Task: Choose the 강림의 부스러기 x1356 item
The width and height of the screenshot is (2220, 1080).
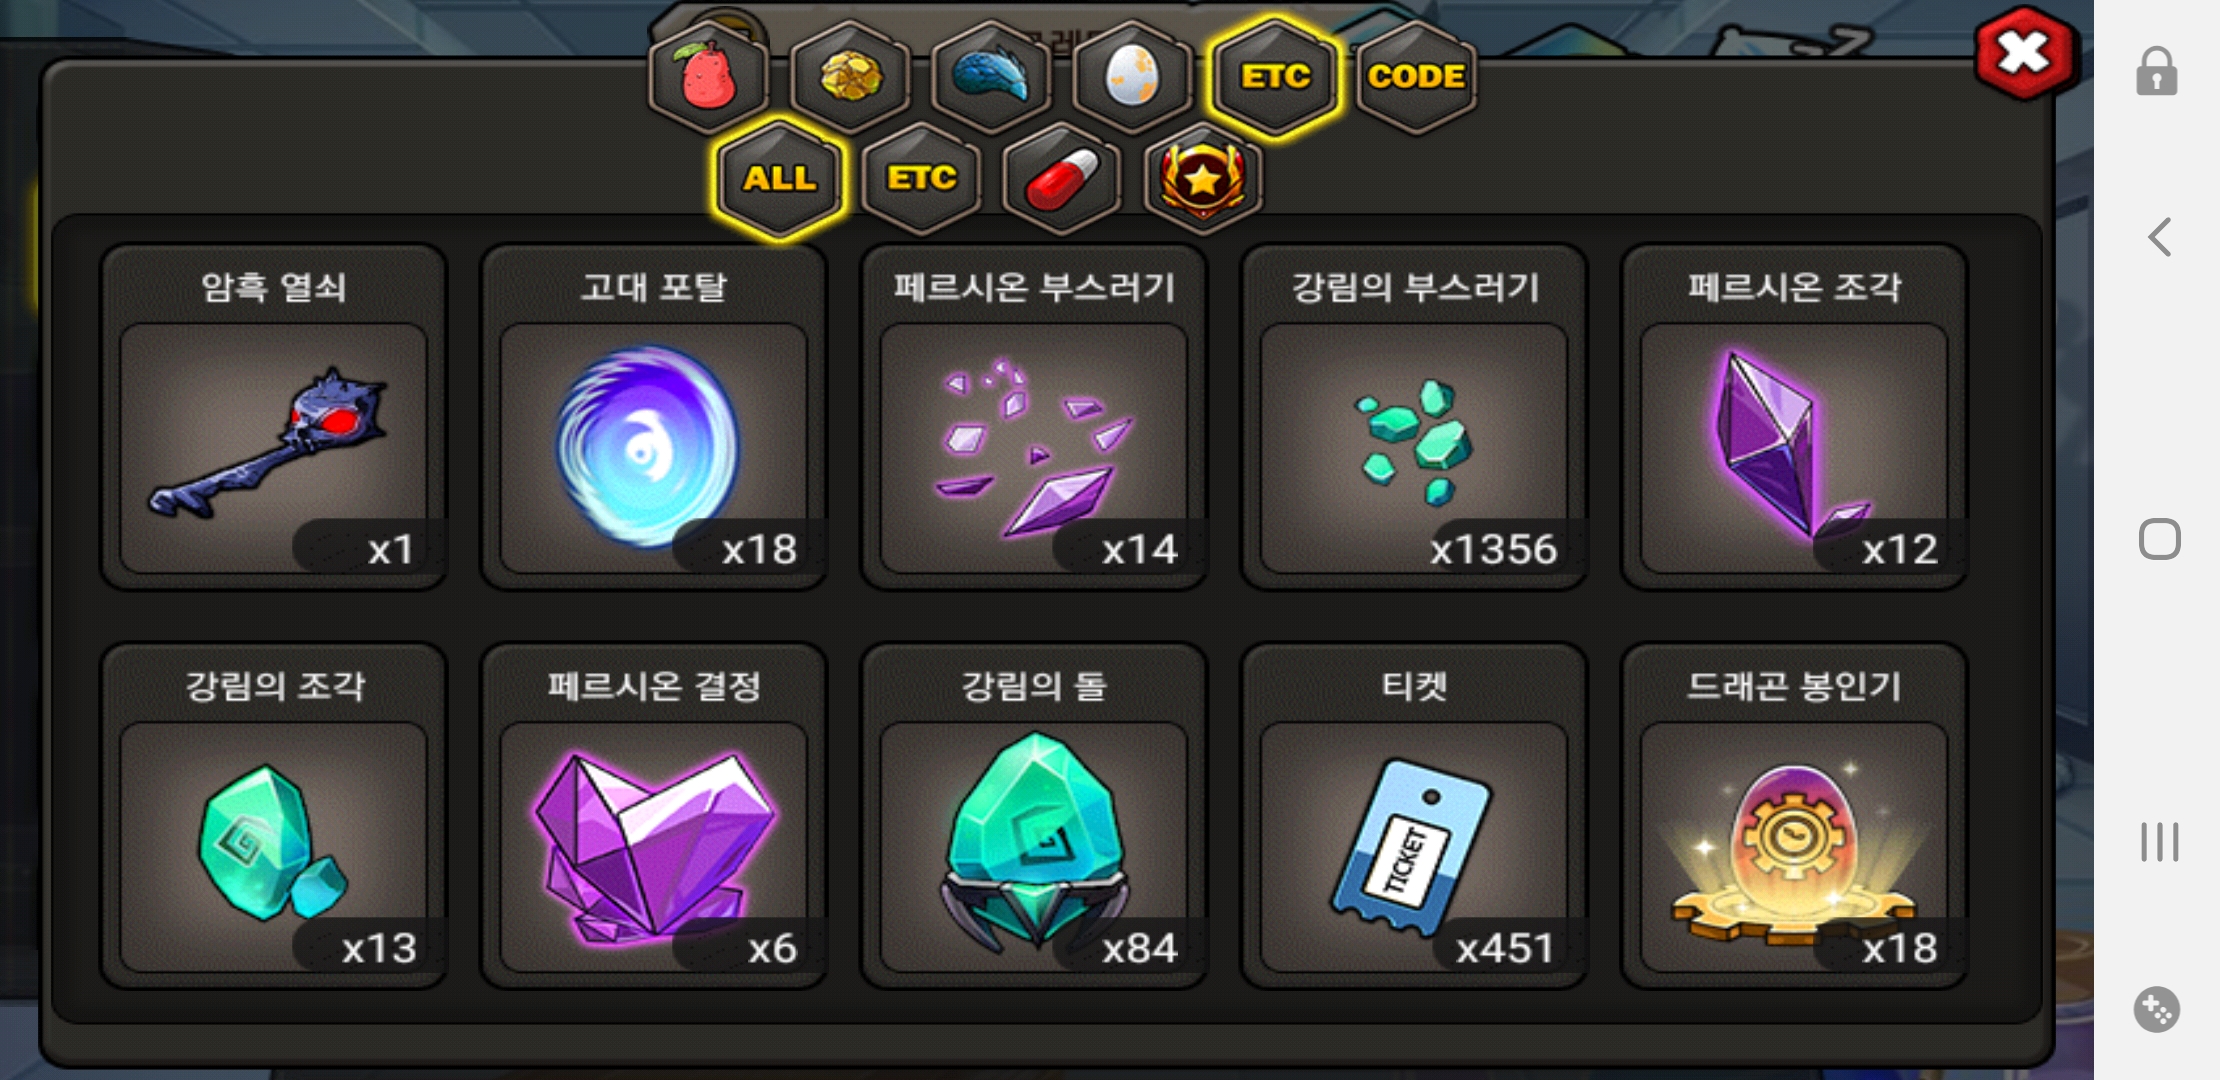Action: coord(1414,417)
